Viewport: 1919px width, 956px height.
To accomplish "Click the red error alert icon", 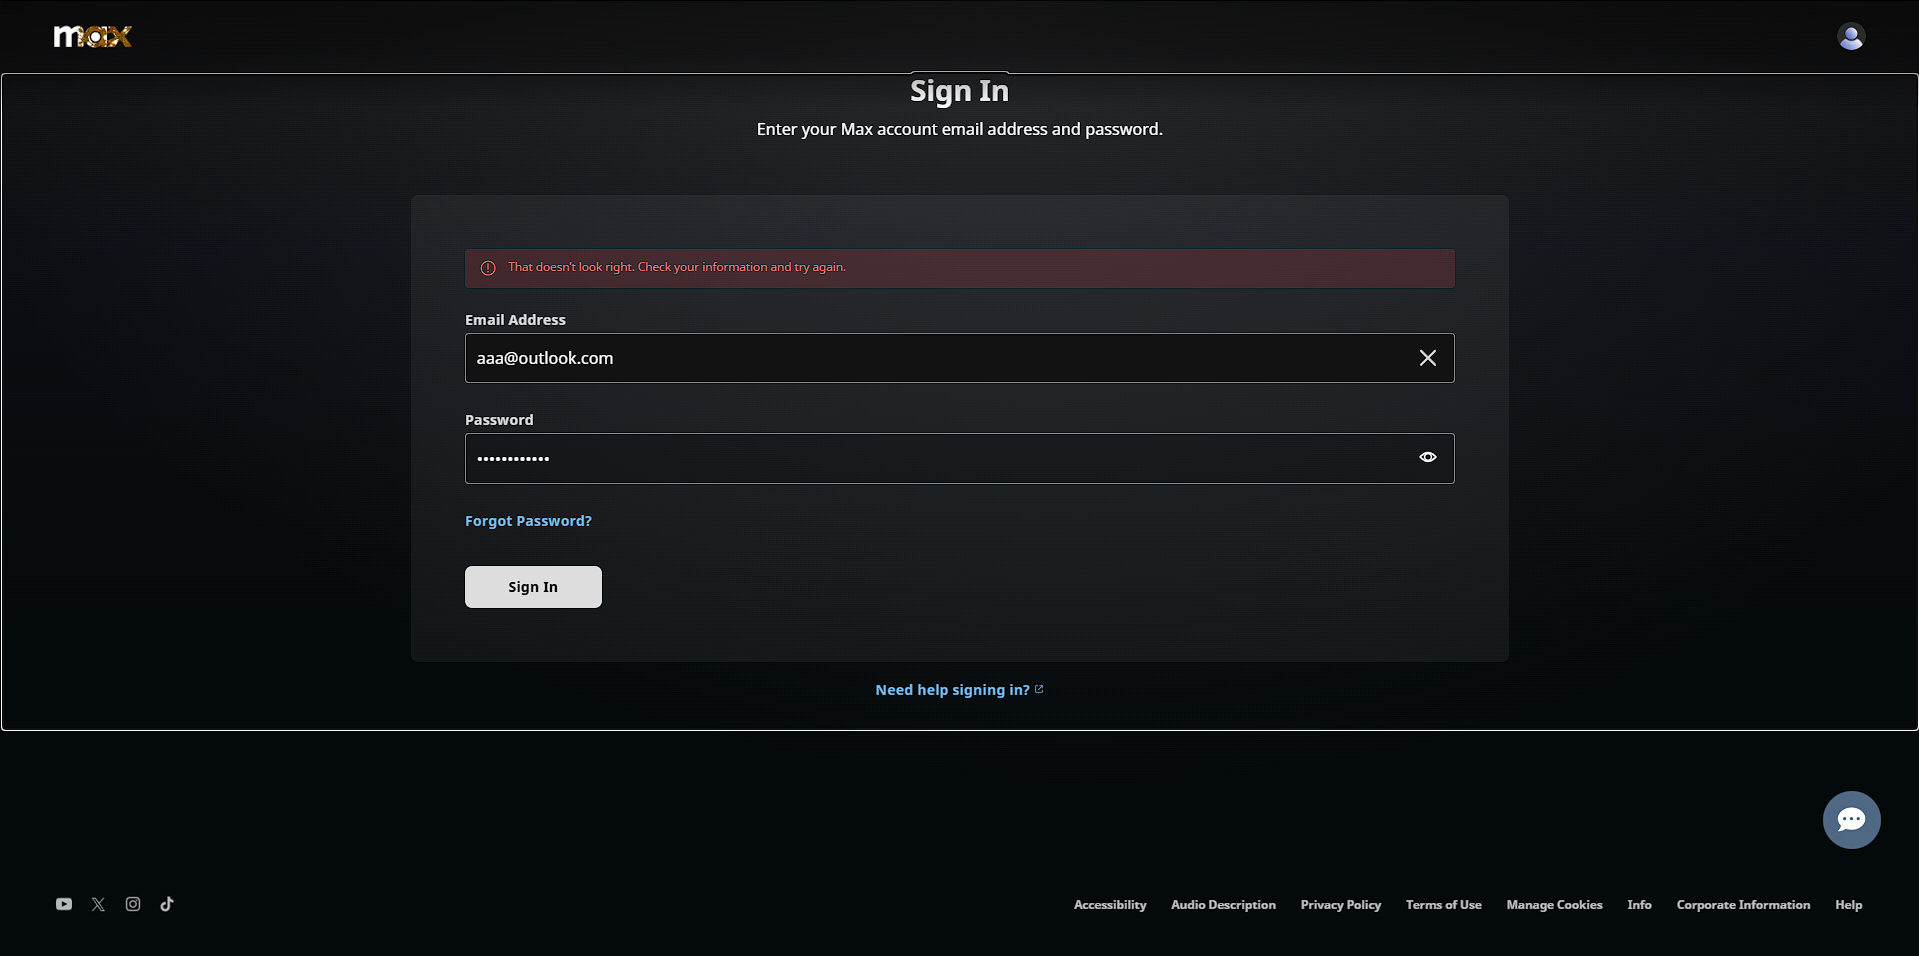I will [x=488, y=268].
